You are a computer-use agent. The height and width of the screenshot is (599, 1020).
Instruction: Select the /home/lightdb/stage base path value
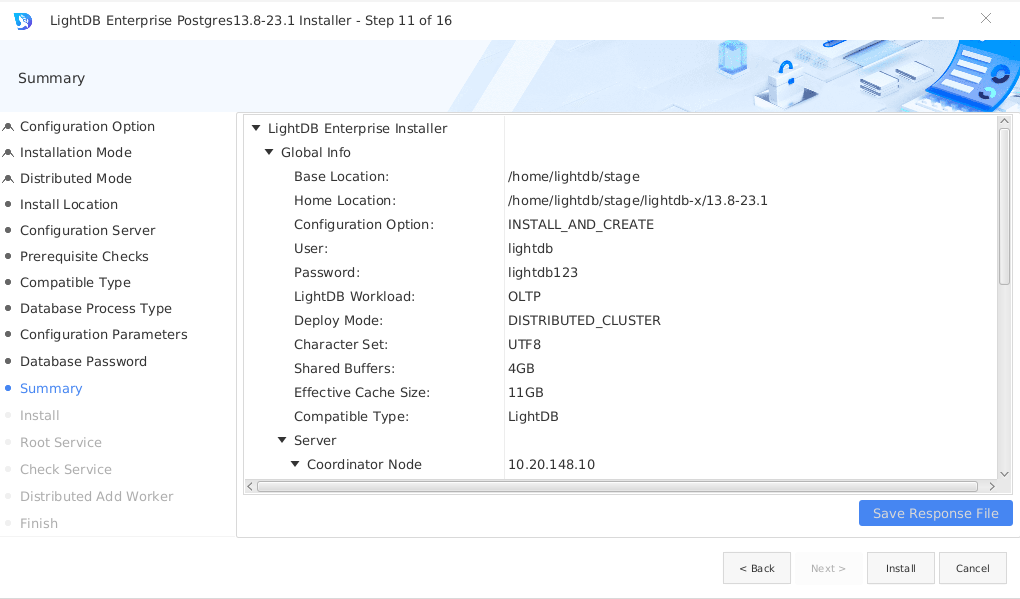(574, 176)
